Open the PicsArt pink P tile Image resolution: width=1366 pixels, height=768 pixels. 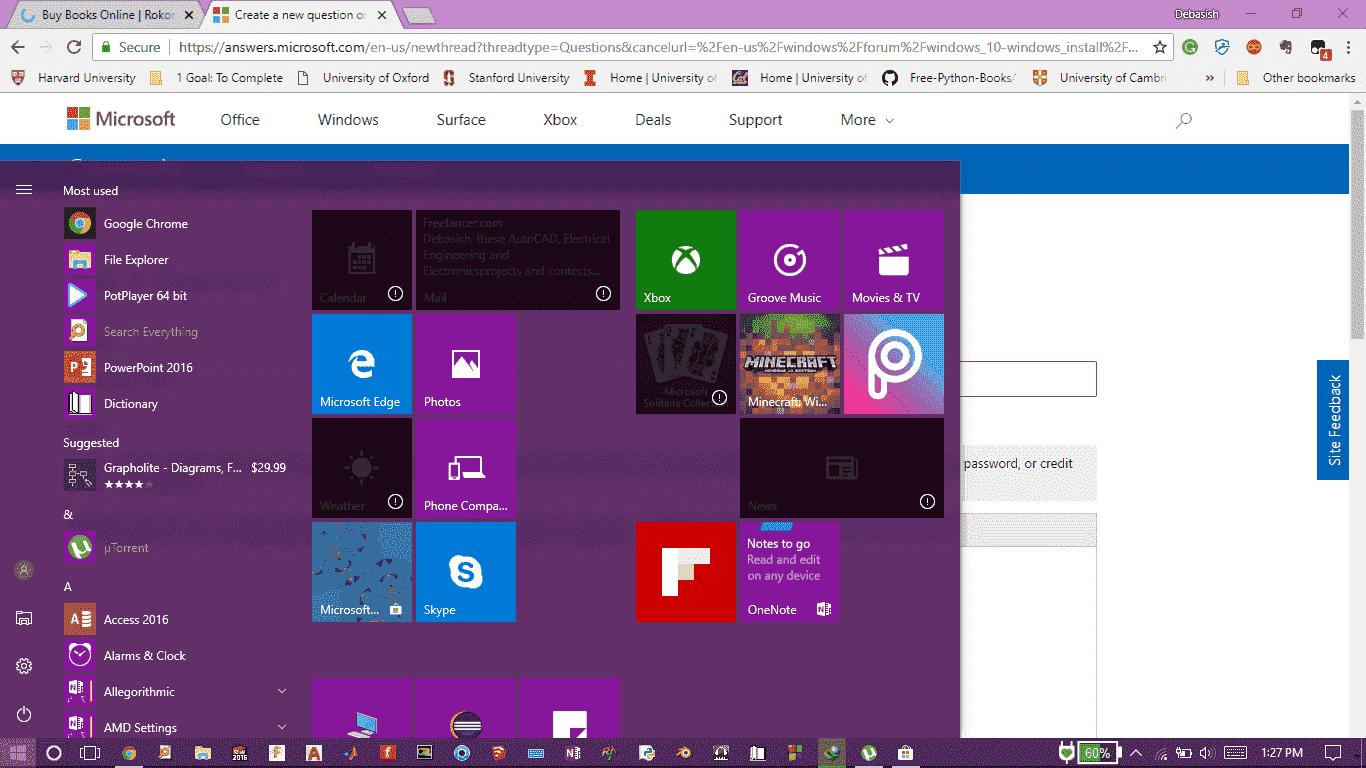[x=893, y=363]
